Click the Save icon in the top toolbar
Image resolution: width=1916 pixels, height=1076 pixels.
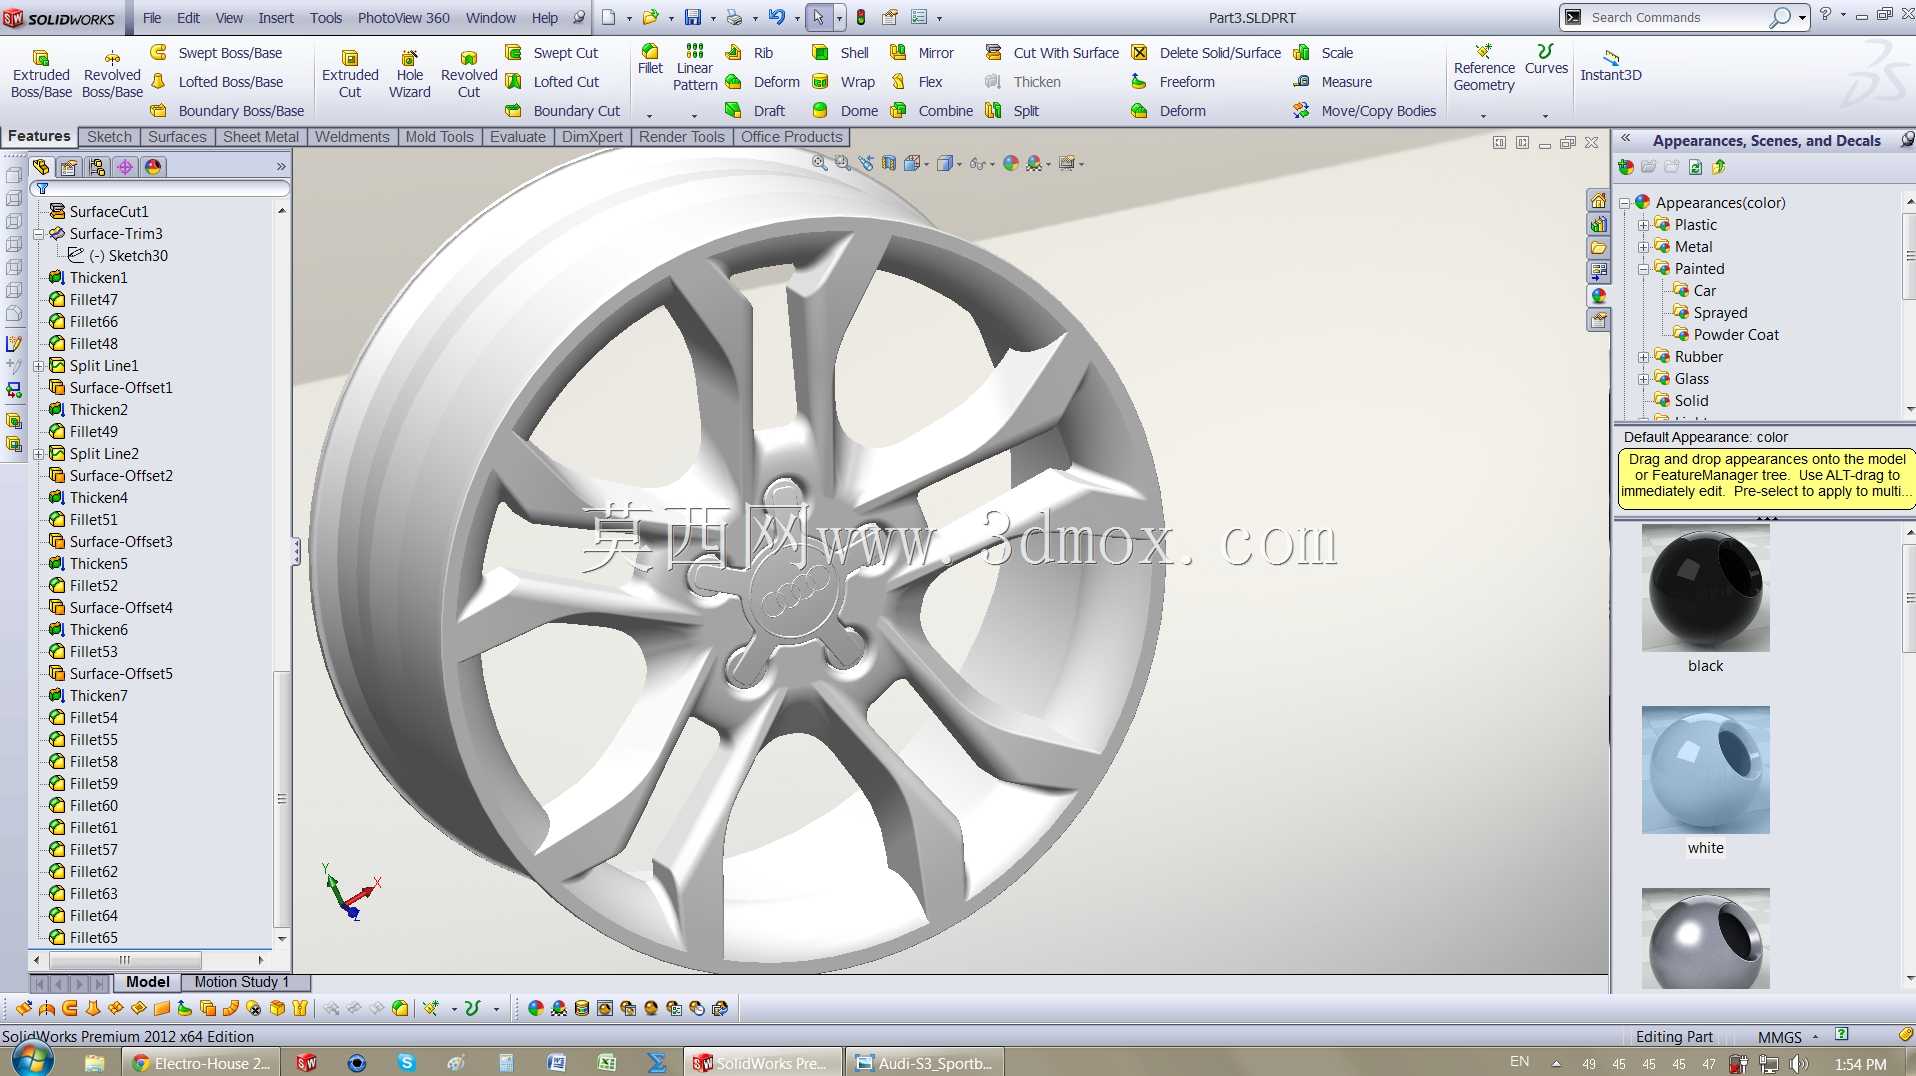coord(692,17)
